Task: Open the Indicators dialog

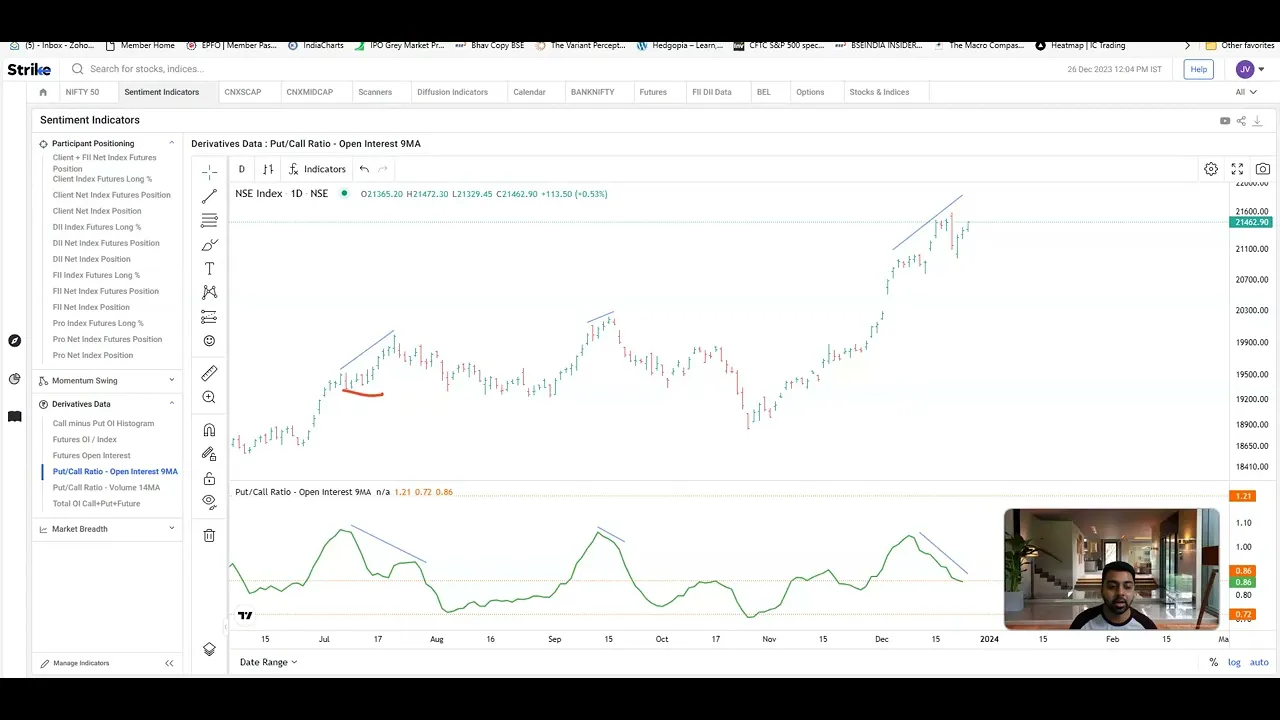Action: (x=317, y=169)
